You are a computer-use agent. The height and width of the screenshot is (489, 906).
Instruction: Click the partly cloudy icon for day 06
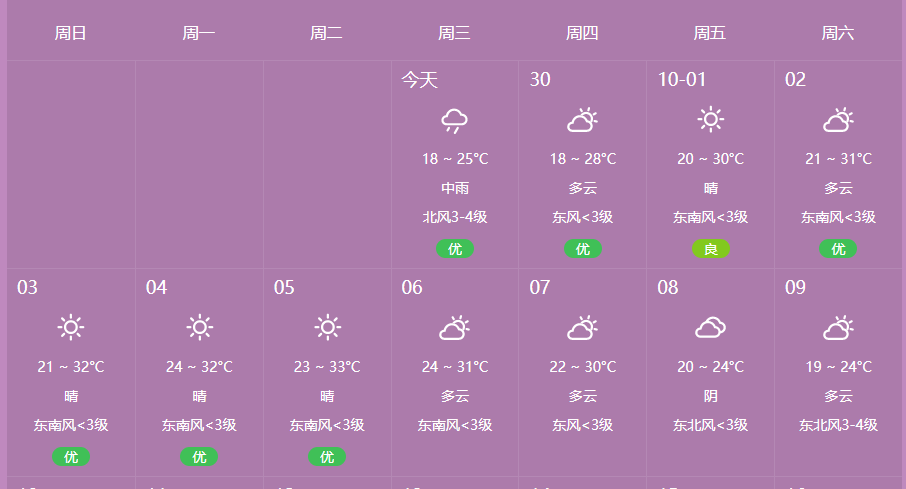pos(455,328)
